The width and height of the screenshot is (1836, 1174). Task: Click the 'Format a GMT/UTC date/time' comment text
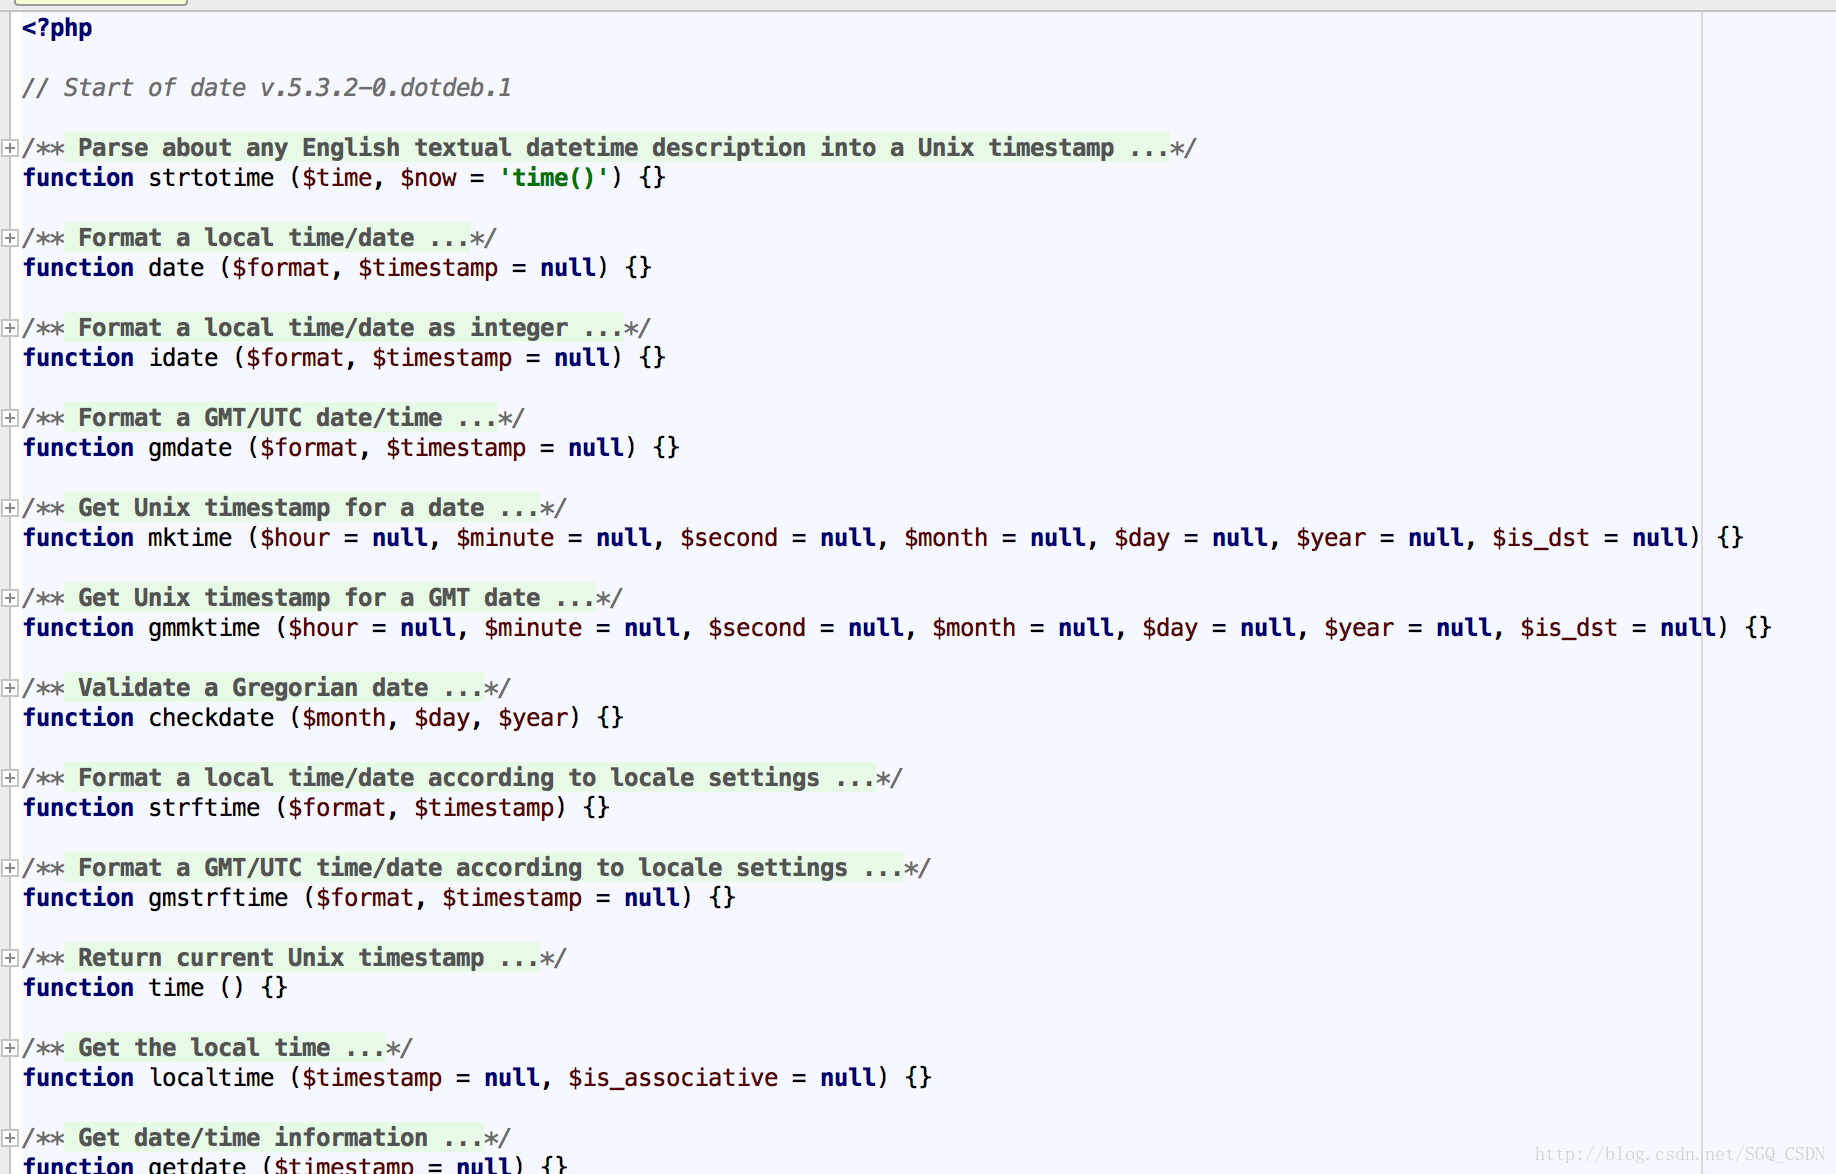click(x=281, y=418)
